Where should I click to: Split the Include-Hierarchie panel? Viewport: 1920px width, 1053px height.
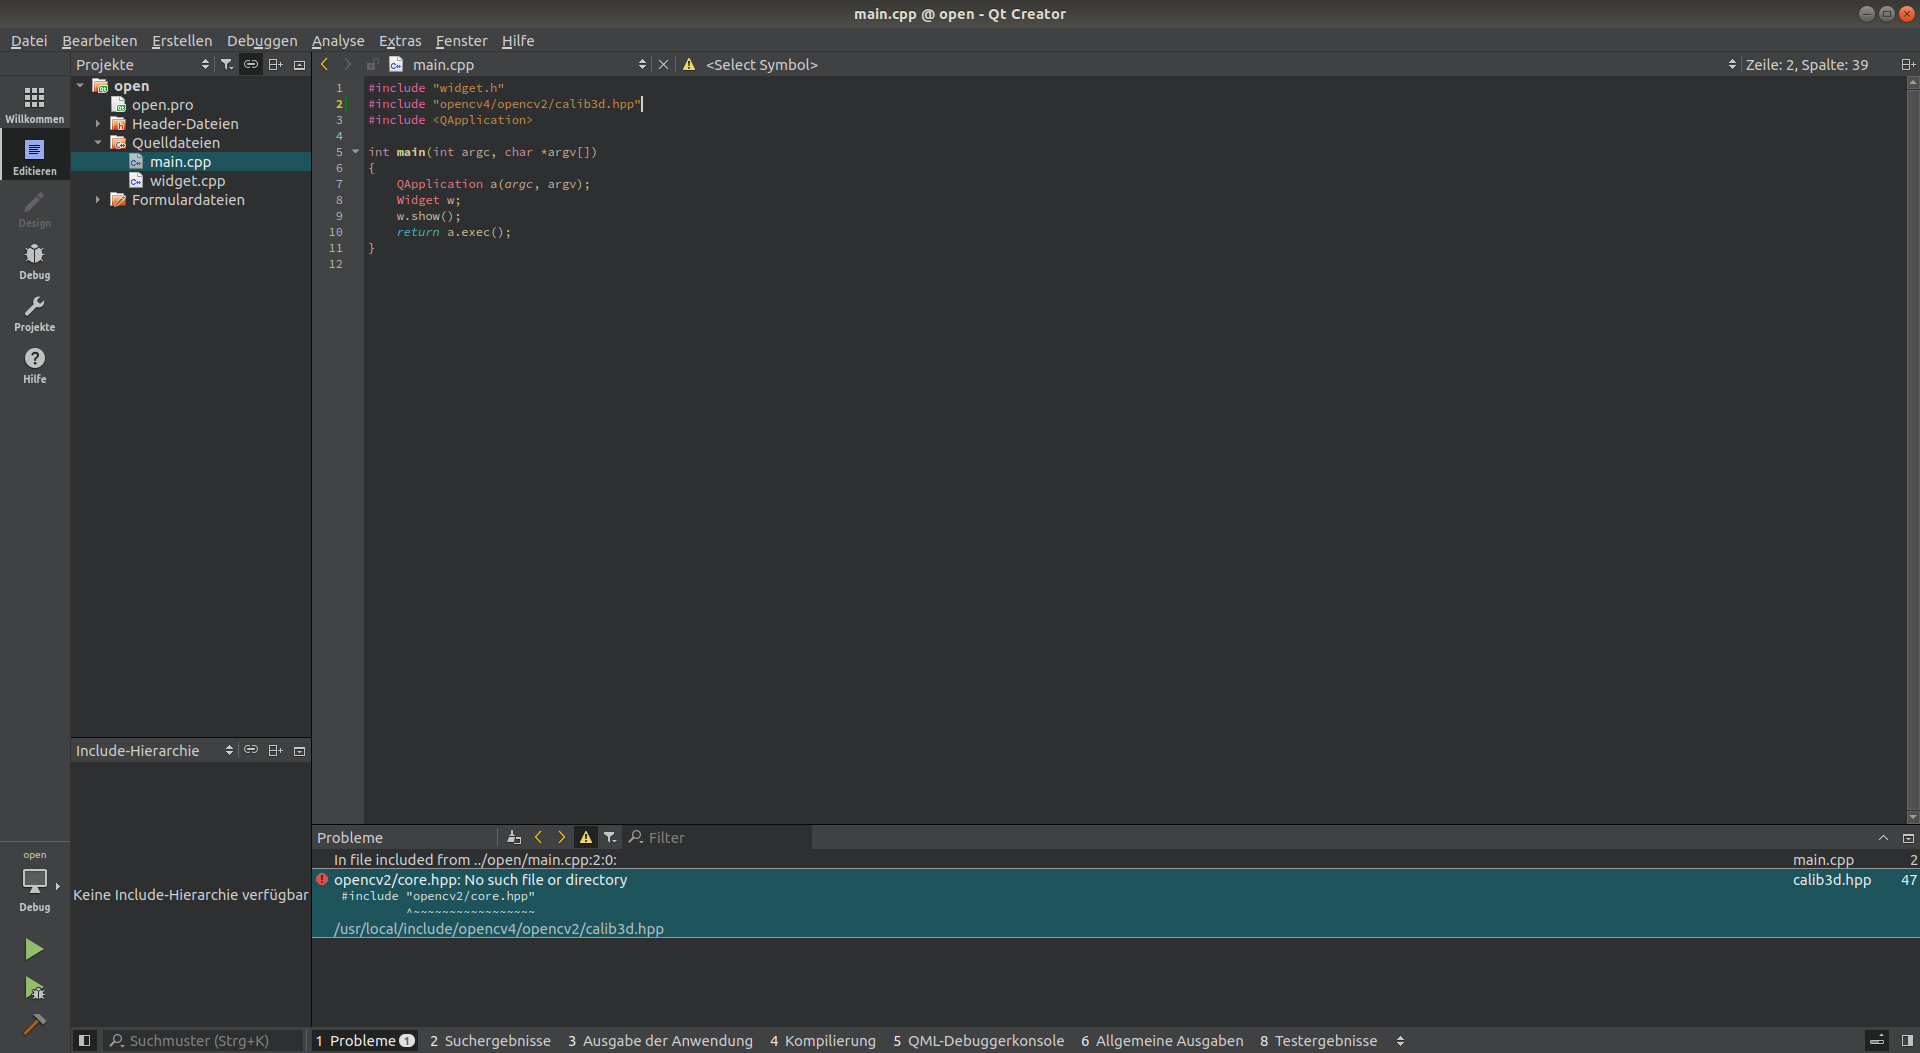click(x=275, y=750)
